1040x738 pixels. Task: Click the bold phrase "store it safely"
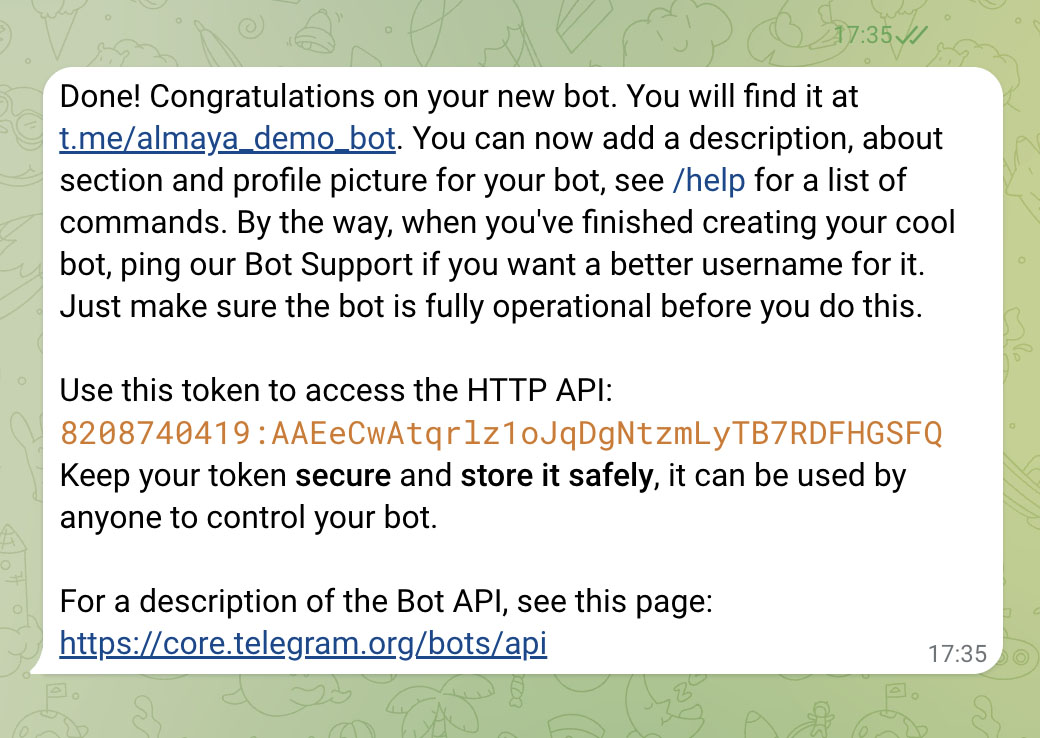556,475
